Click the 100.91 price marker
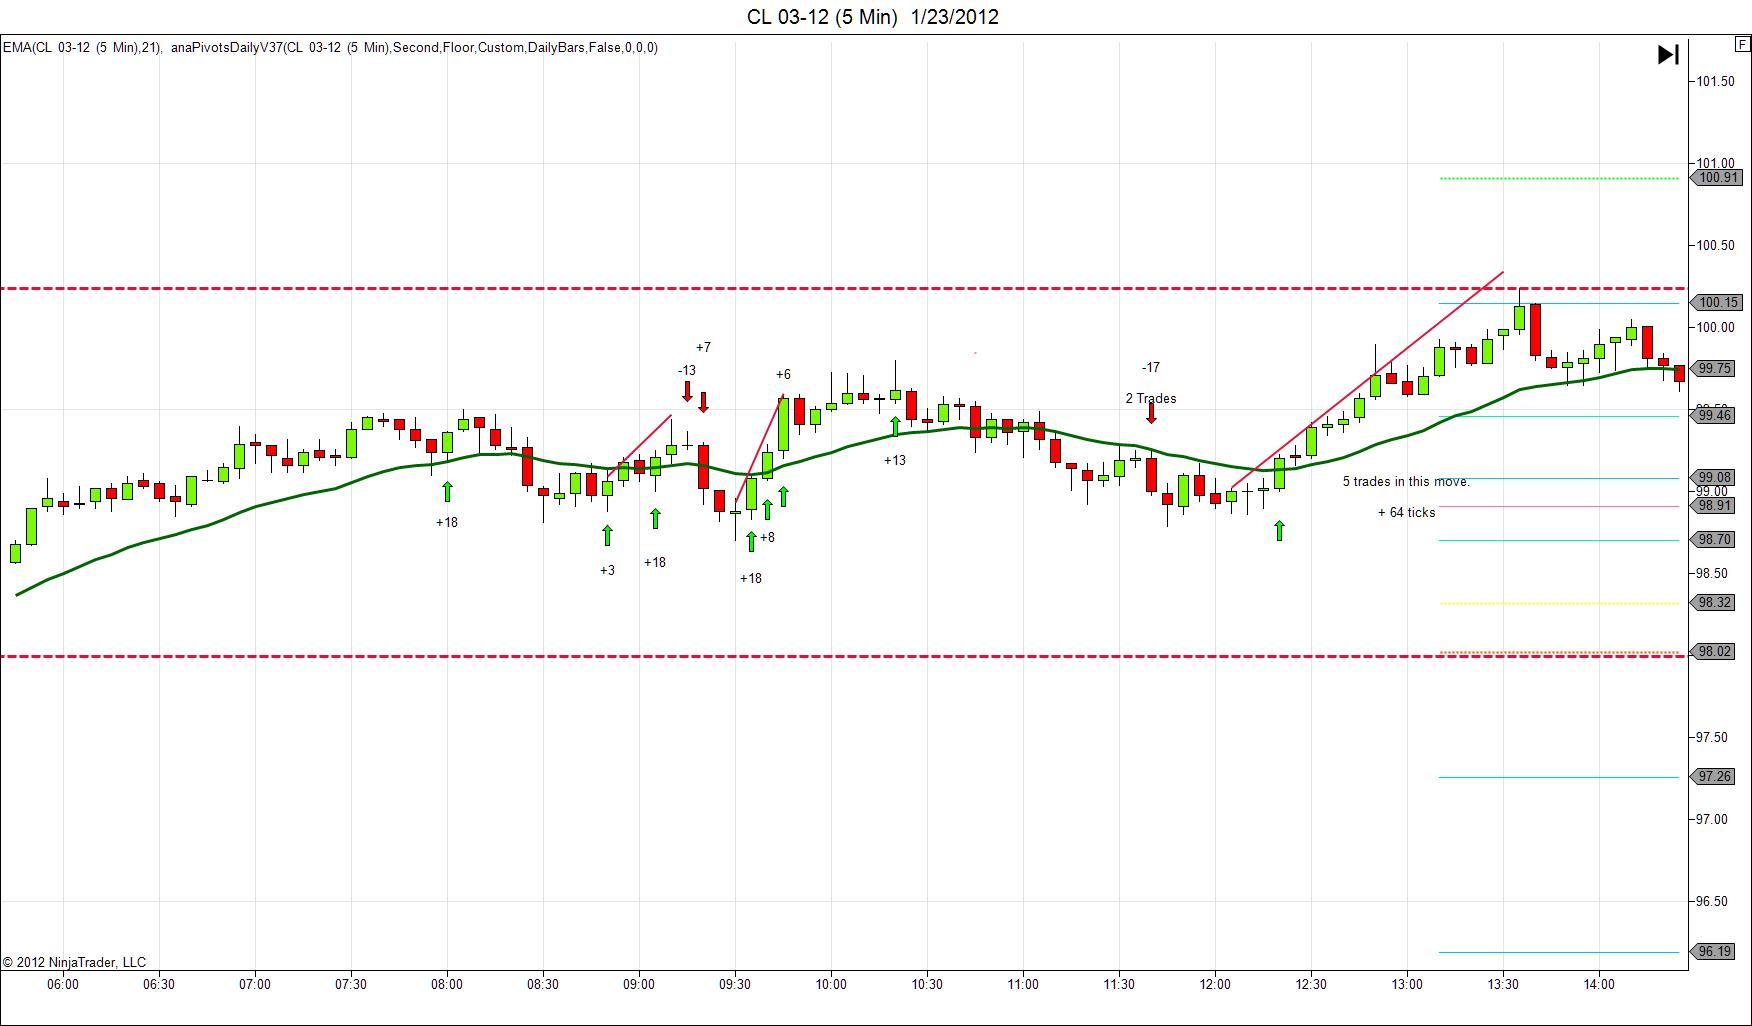 tap(1716, 178)
